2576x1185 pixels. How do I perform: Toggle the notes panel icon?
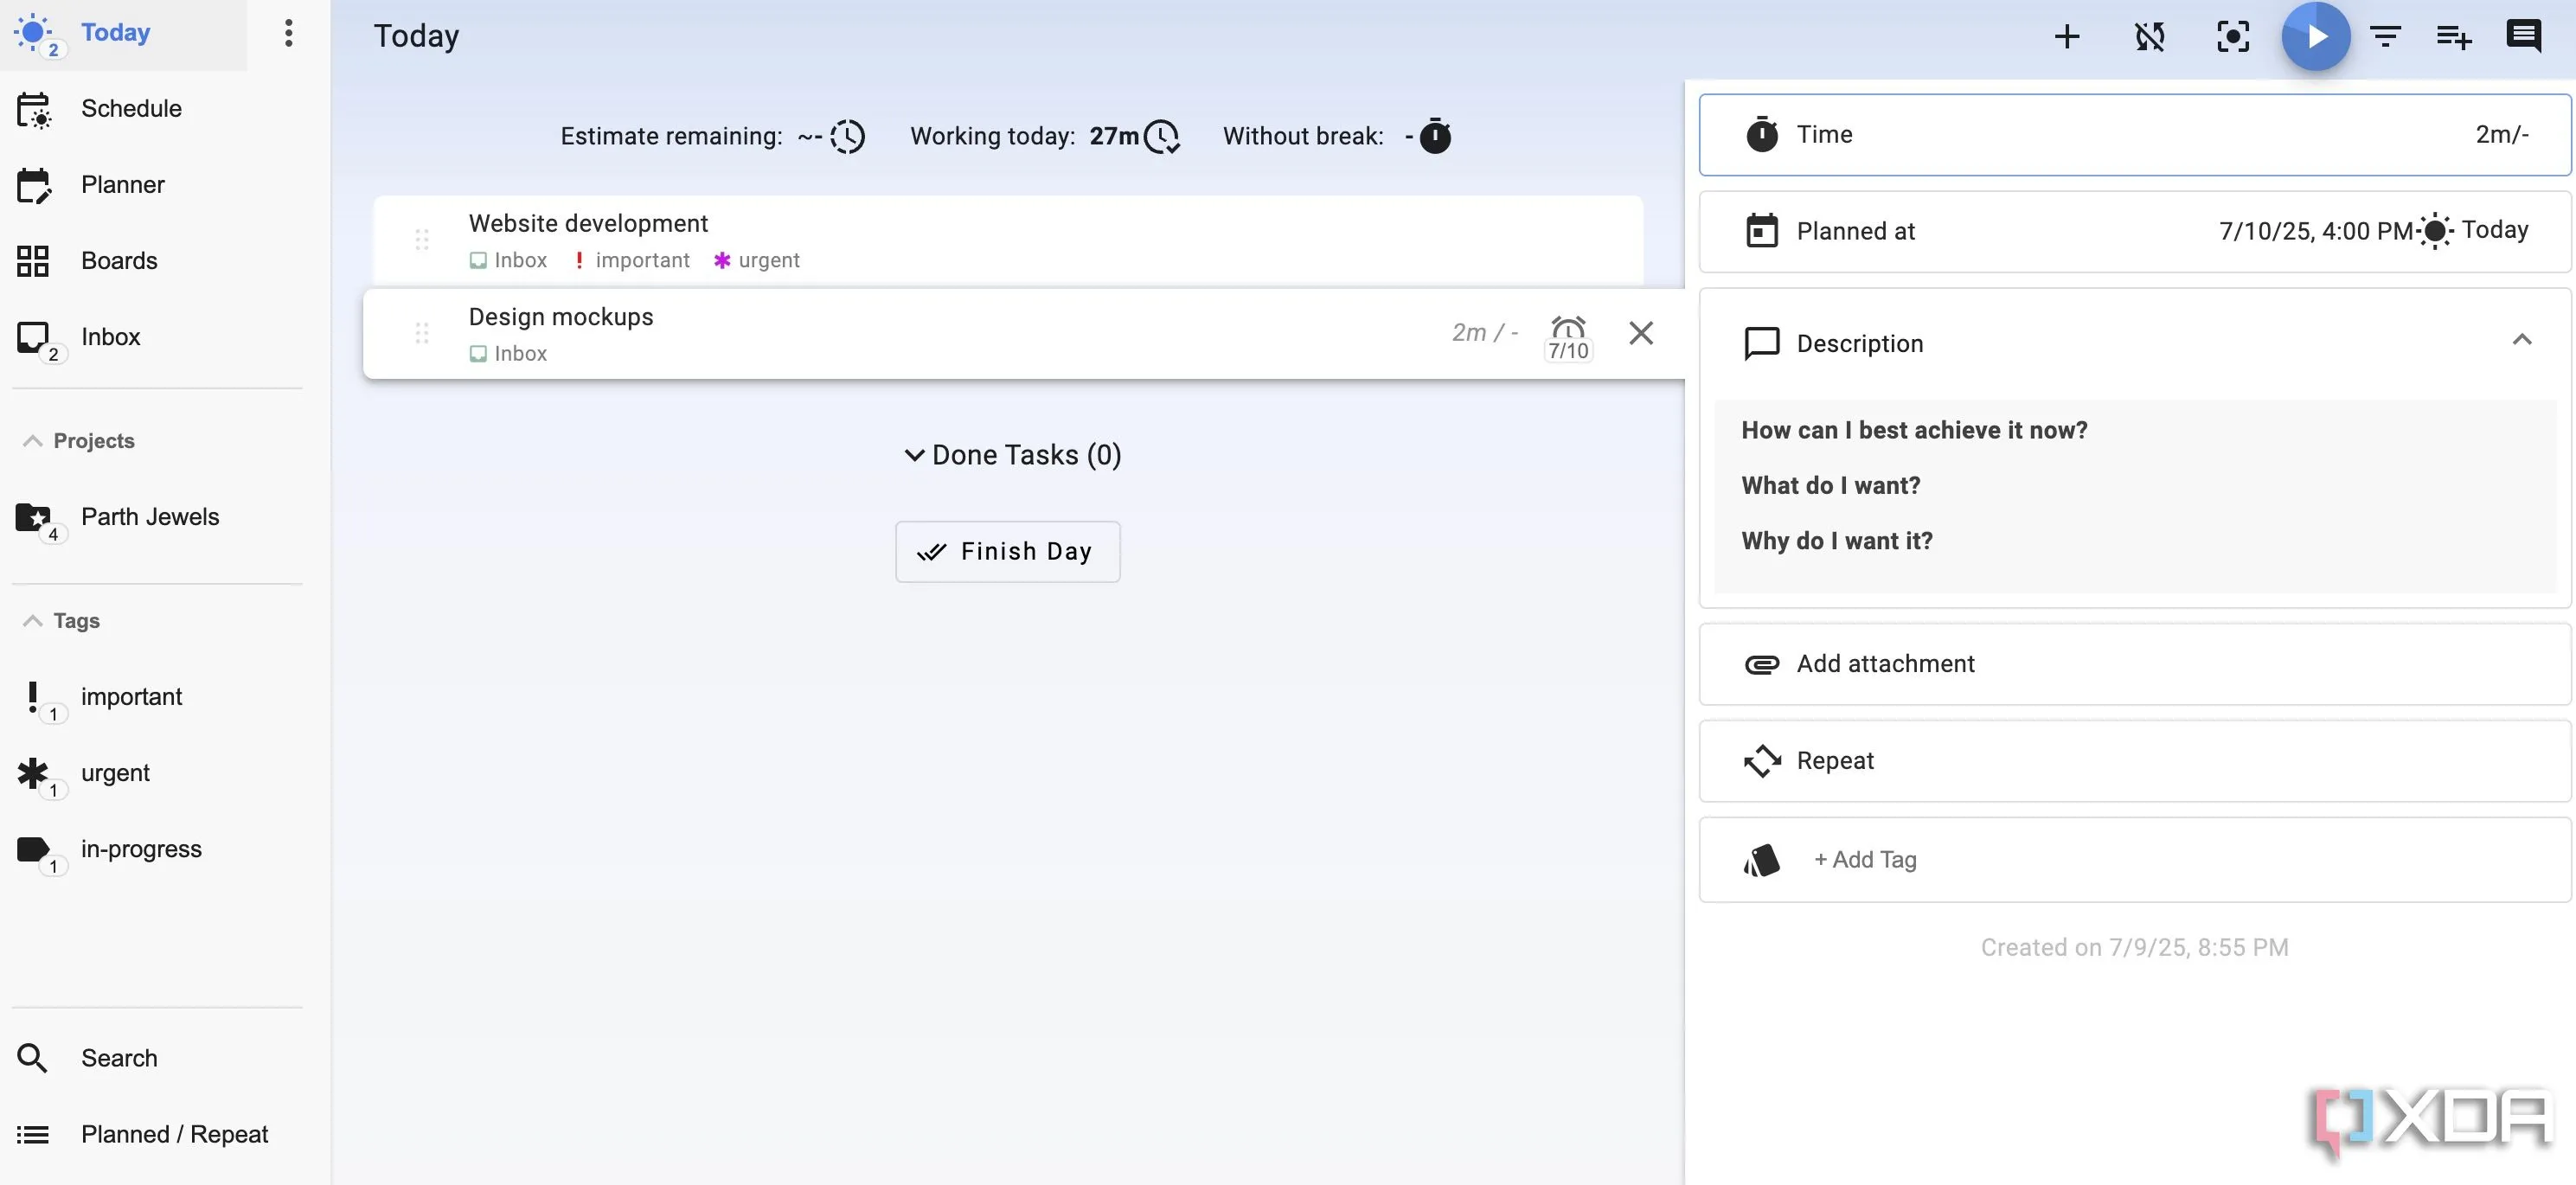pos(2523,37)
